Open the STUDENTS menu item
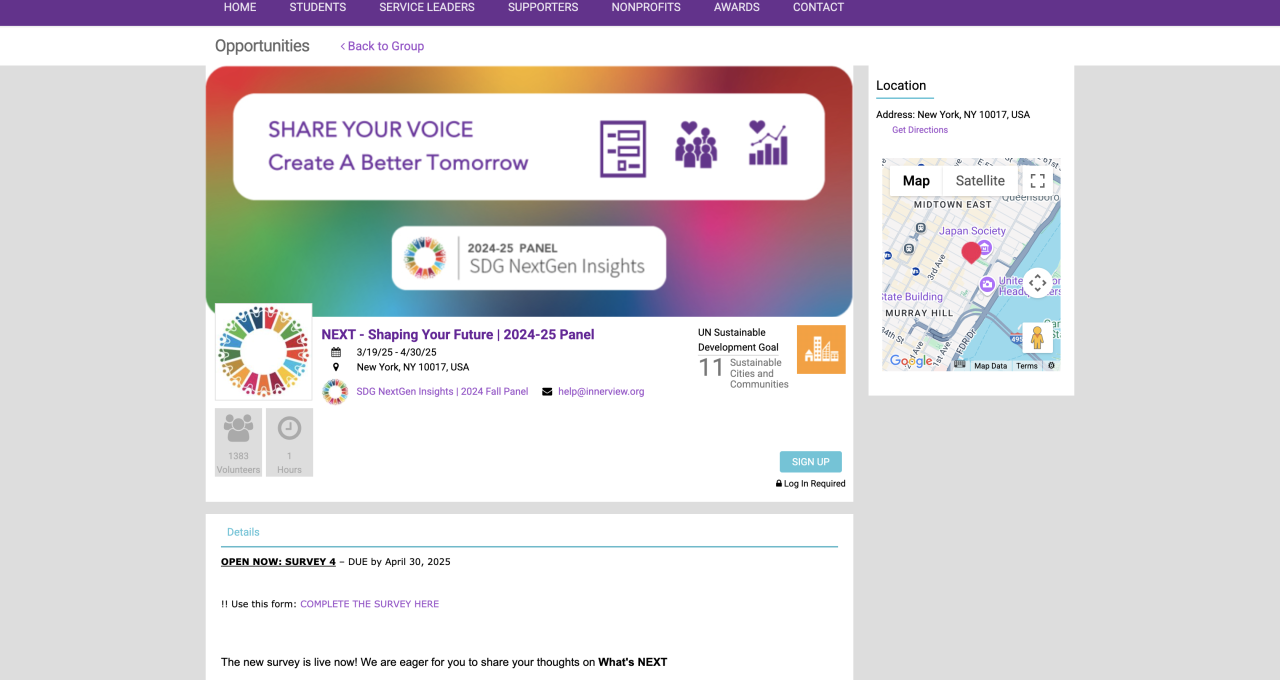Image resolution: width=1280 pixels, height=680 pixels. point(318,7)
